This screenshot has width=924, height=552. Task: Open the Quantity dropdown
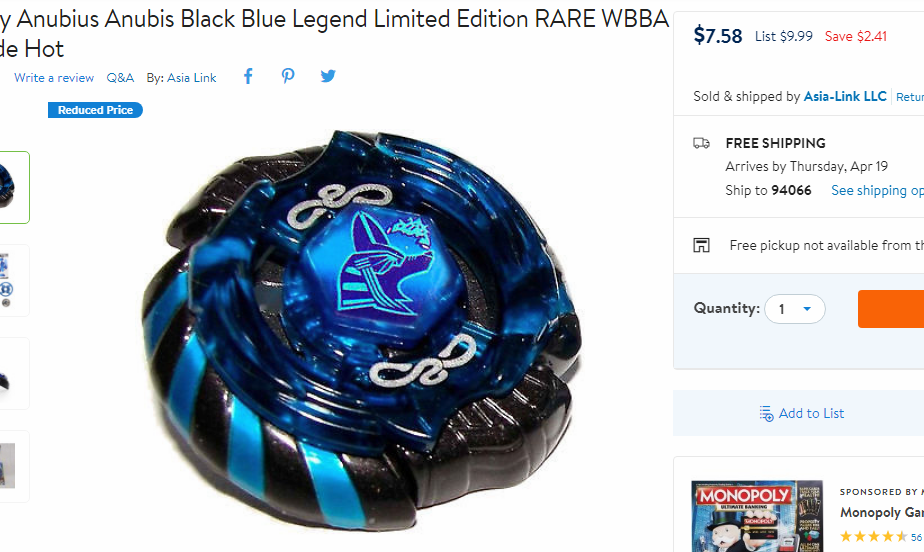coord(794,309)
